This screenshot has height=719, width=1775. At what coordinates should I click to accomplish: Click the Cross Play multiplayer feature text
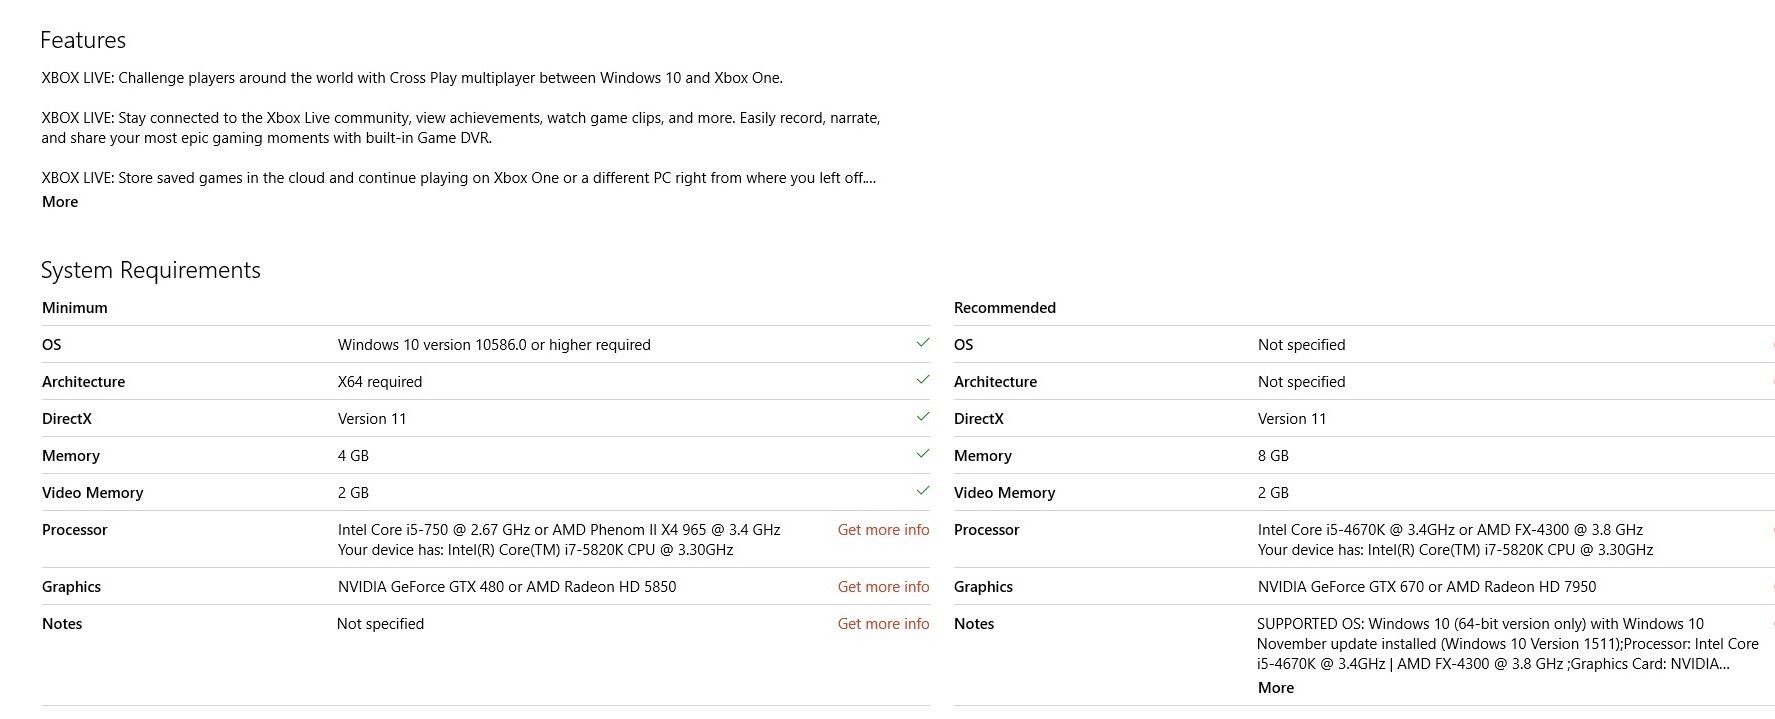click(412, 78)
